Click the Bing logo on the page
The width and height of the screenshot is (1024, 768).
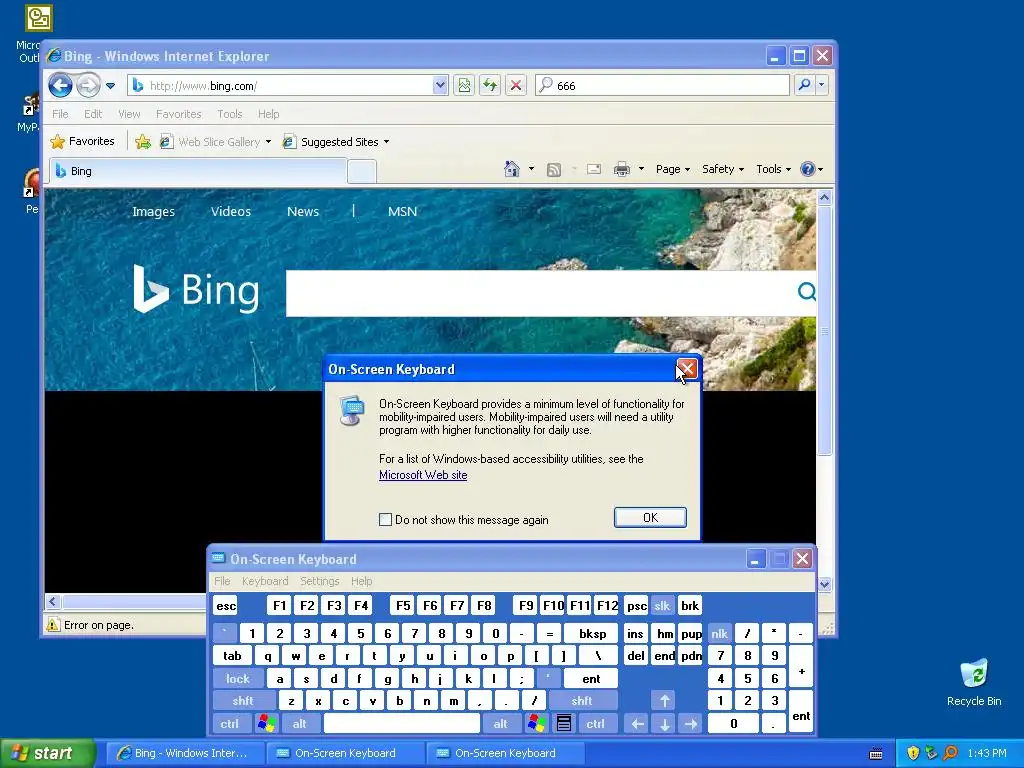coord(196,289)
